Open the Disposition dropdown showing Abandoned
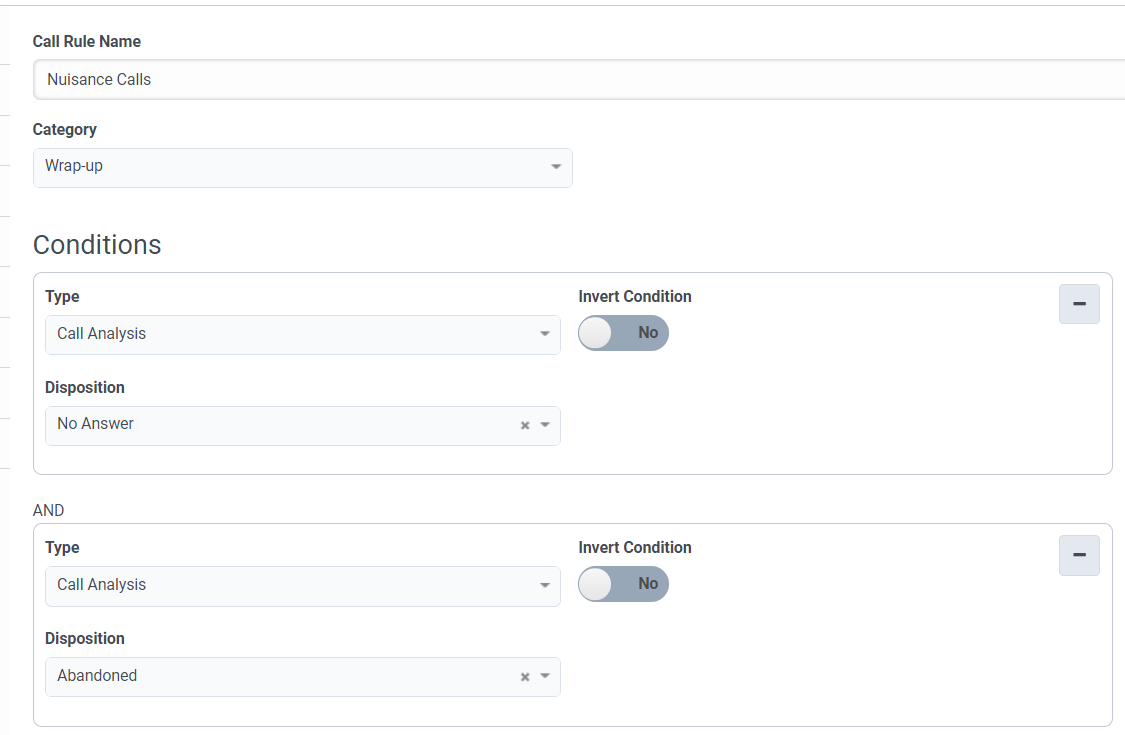This screenshot has height=735, width=1125. [280, 676]
